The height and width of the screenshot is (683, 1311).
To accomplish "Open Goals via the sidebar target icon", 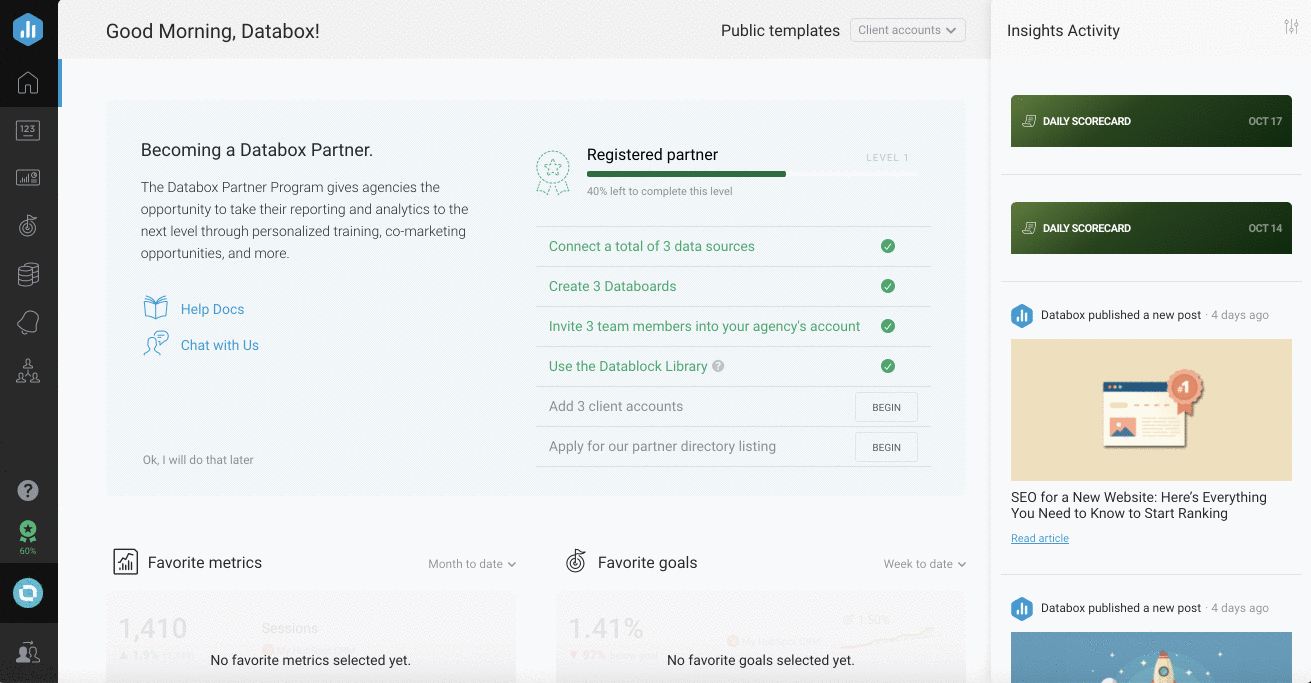I will tap(28, 226).
